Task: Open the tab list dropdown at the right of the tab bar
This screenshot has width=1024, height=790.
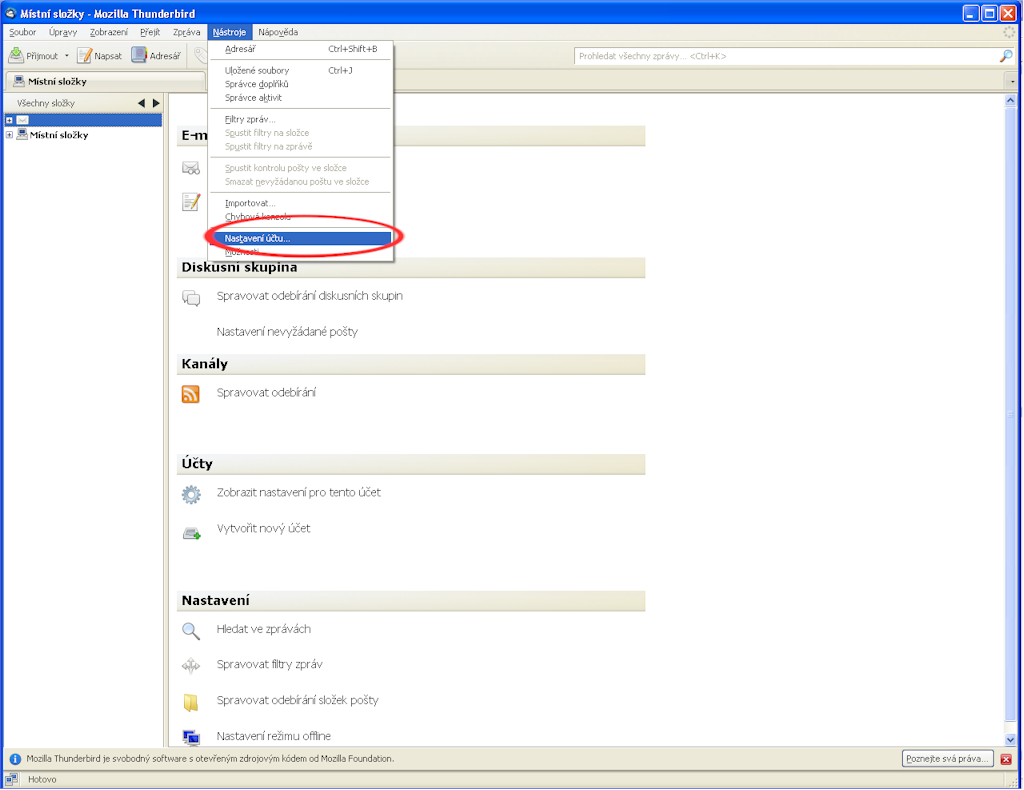Action: coord(1012,82)
